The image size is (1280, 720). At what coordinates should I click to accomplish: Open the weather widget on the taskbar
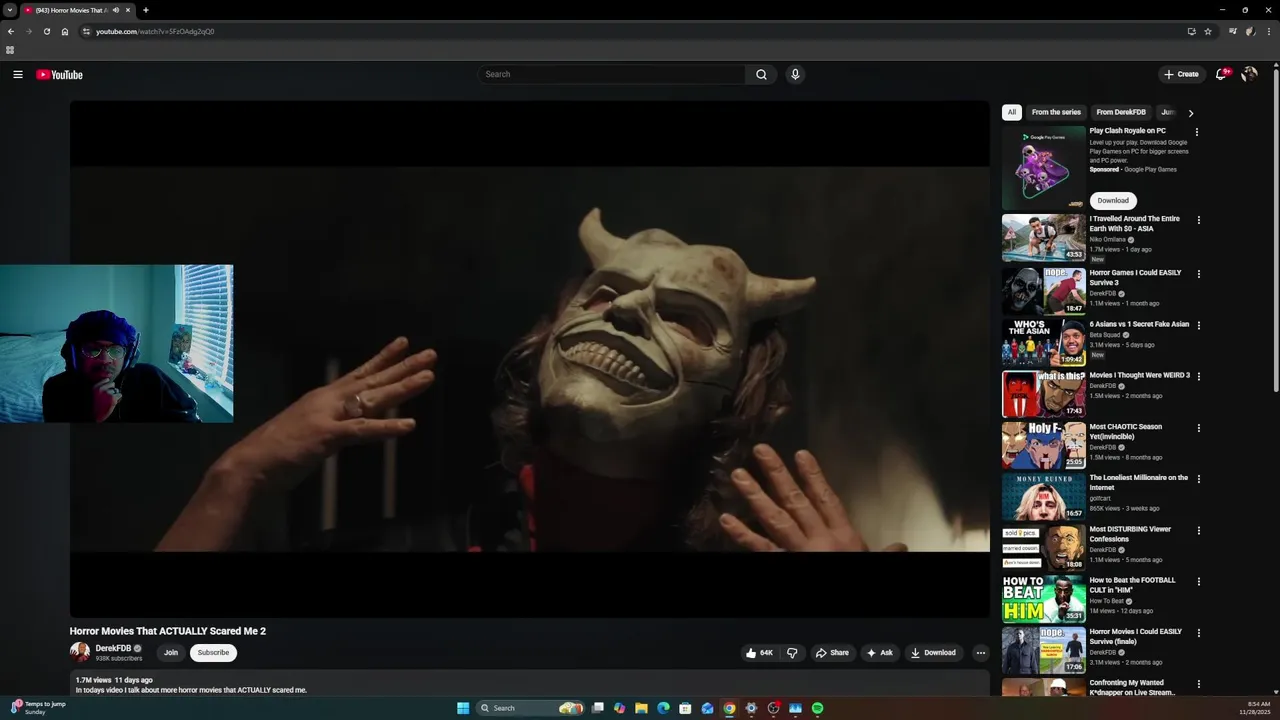[x=38, y=708]
